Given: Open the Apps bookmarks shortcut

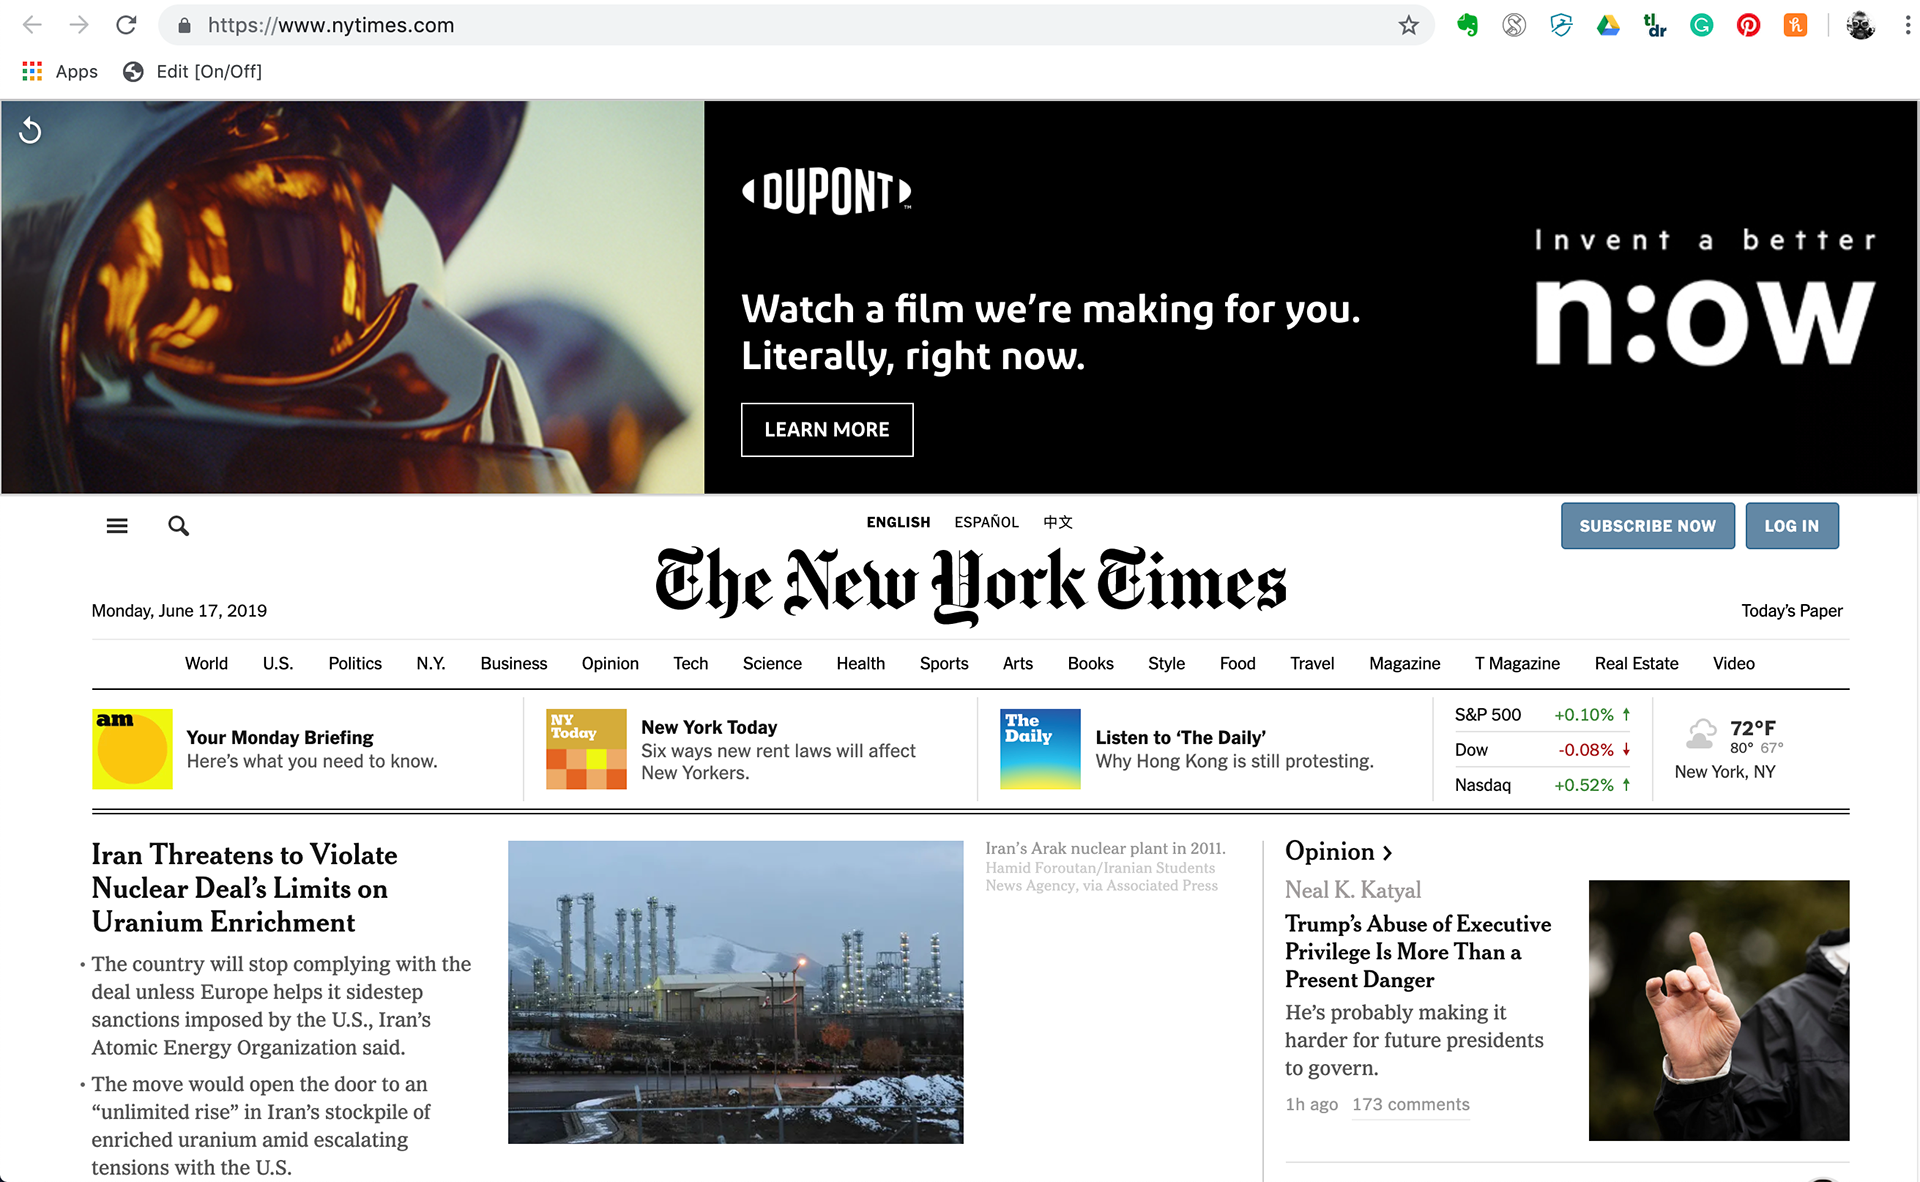Looking at the screenshot, I should [60, 71].
